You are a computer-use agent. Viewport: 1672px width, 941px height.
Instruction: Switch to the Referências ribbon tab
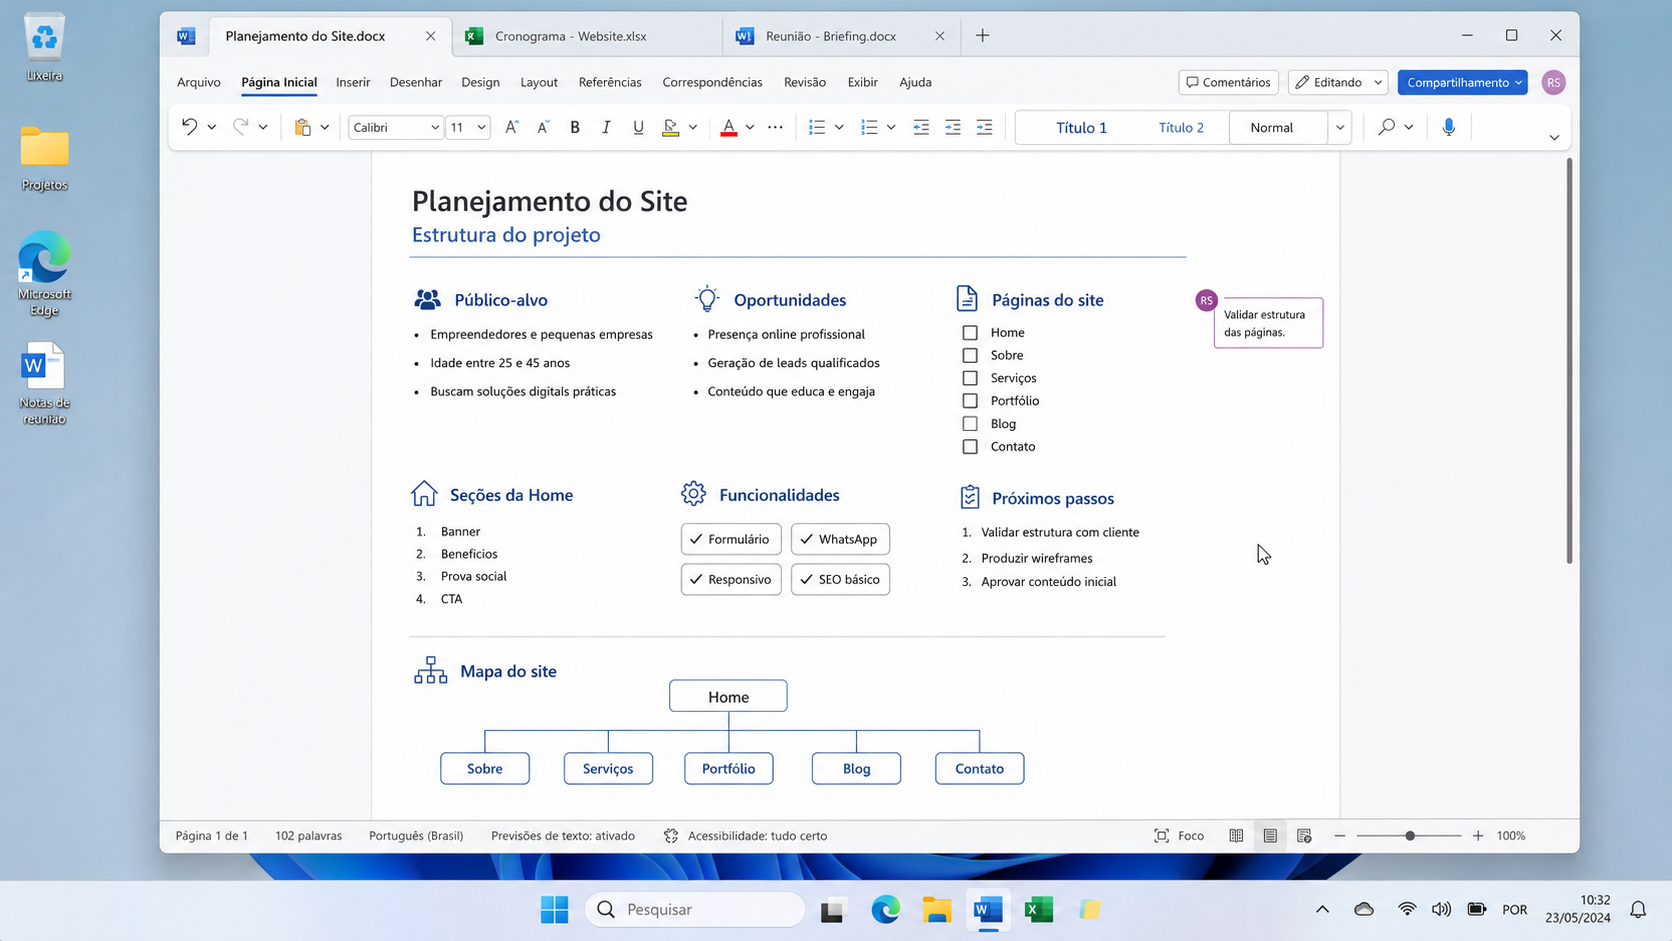point(610,83)
